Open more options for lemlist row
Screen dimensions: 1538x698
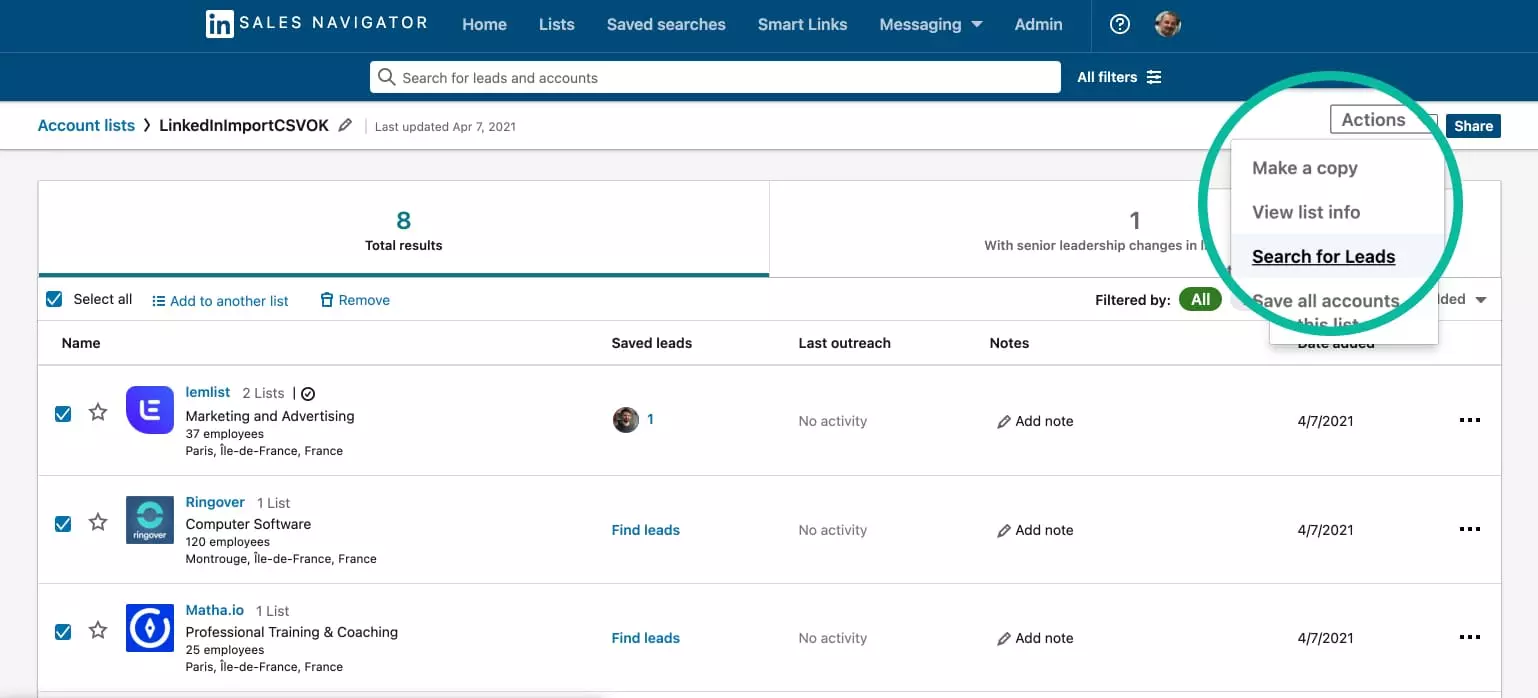[x=1469, y=420]
